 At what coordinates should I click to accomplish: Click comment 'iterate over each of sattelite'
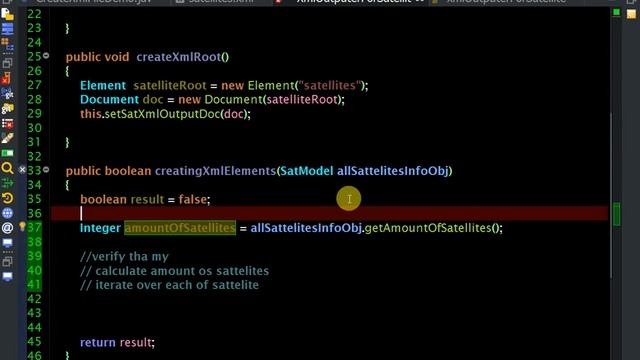pos(169,285)
